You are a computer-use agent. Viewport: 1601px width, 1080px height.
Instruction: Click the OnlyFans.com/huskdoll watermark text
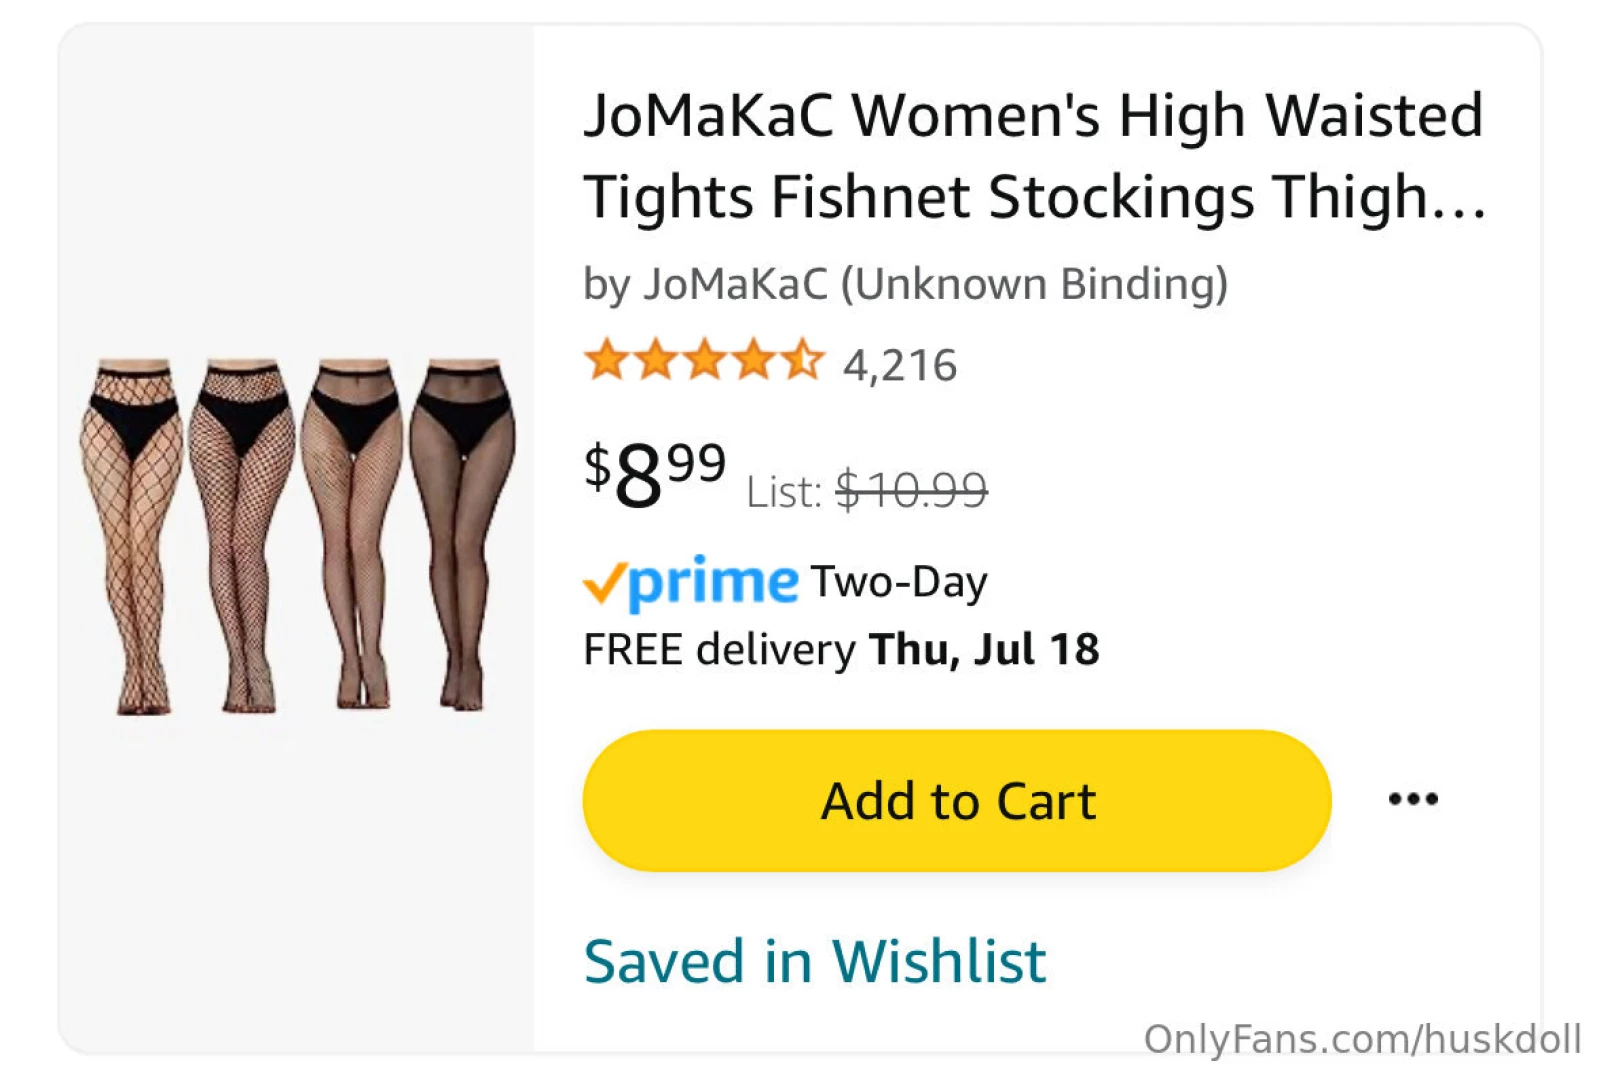click(1362, 1039)
